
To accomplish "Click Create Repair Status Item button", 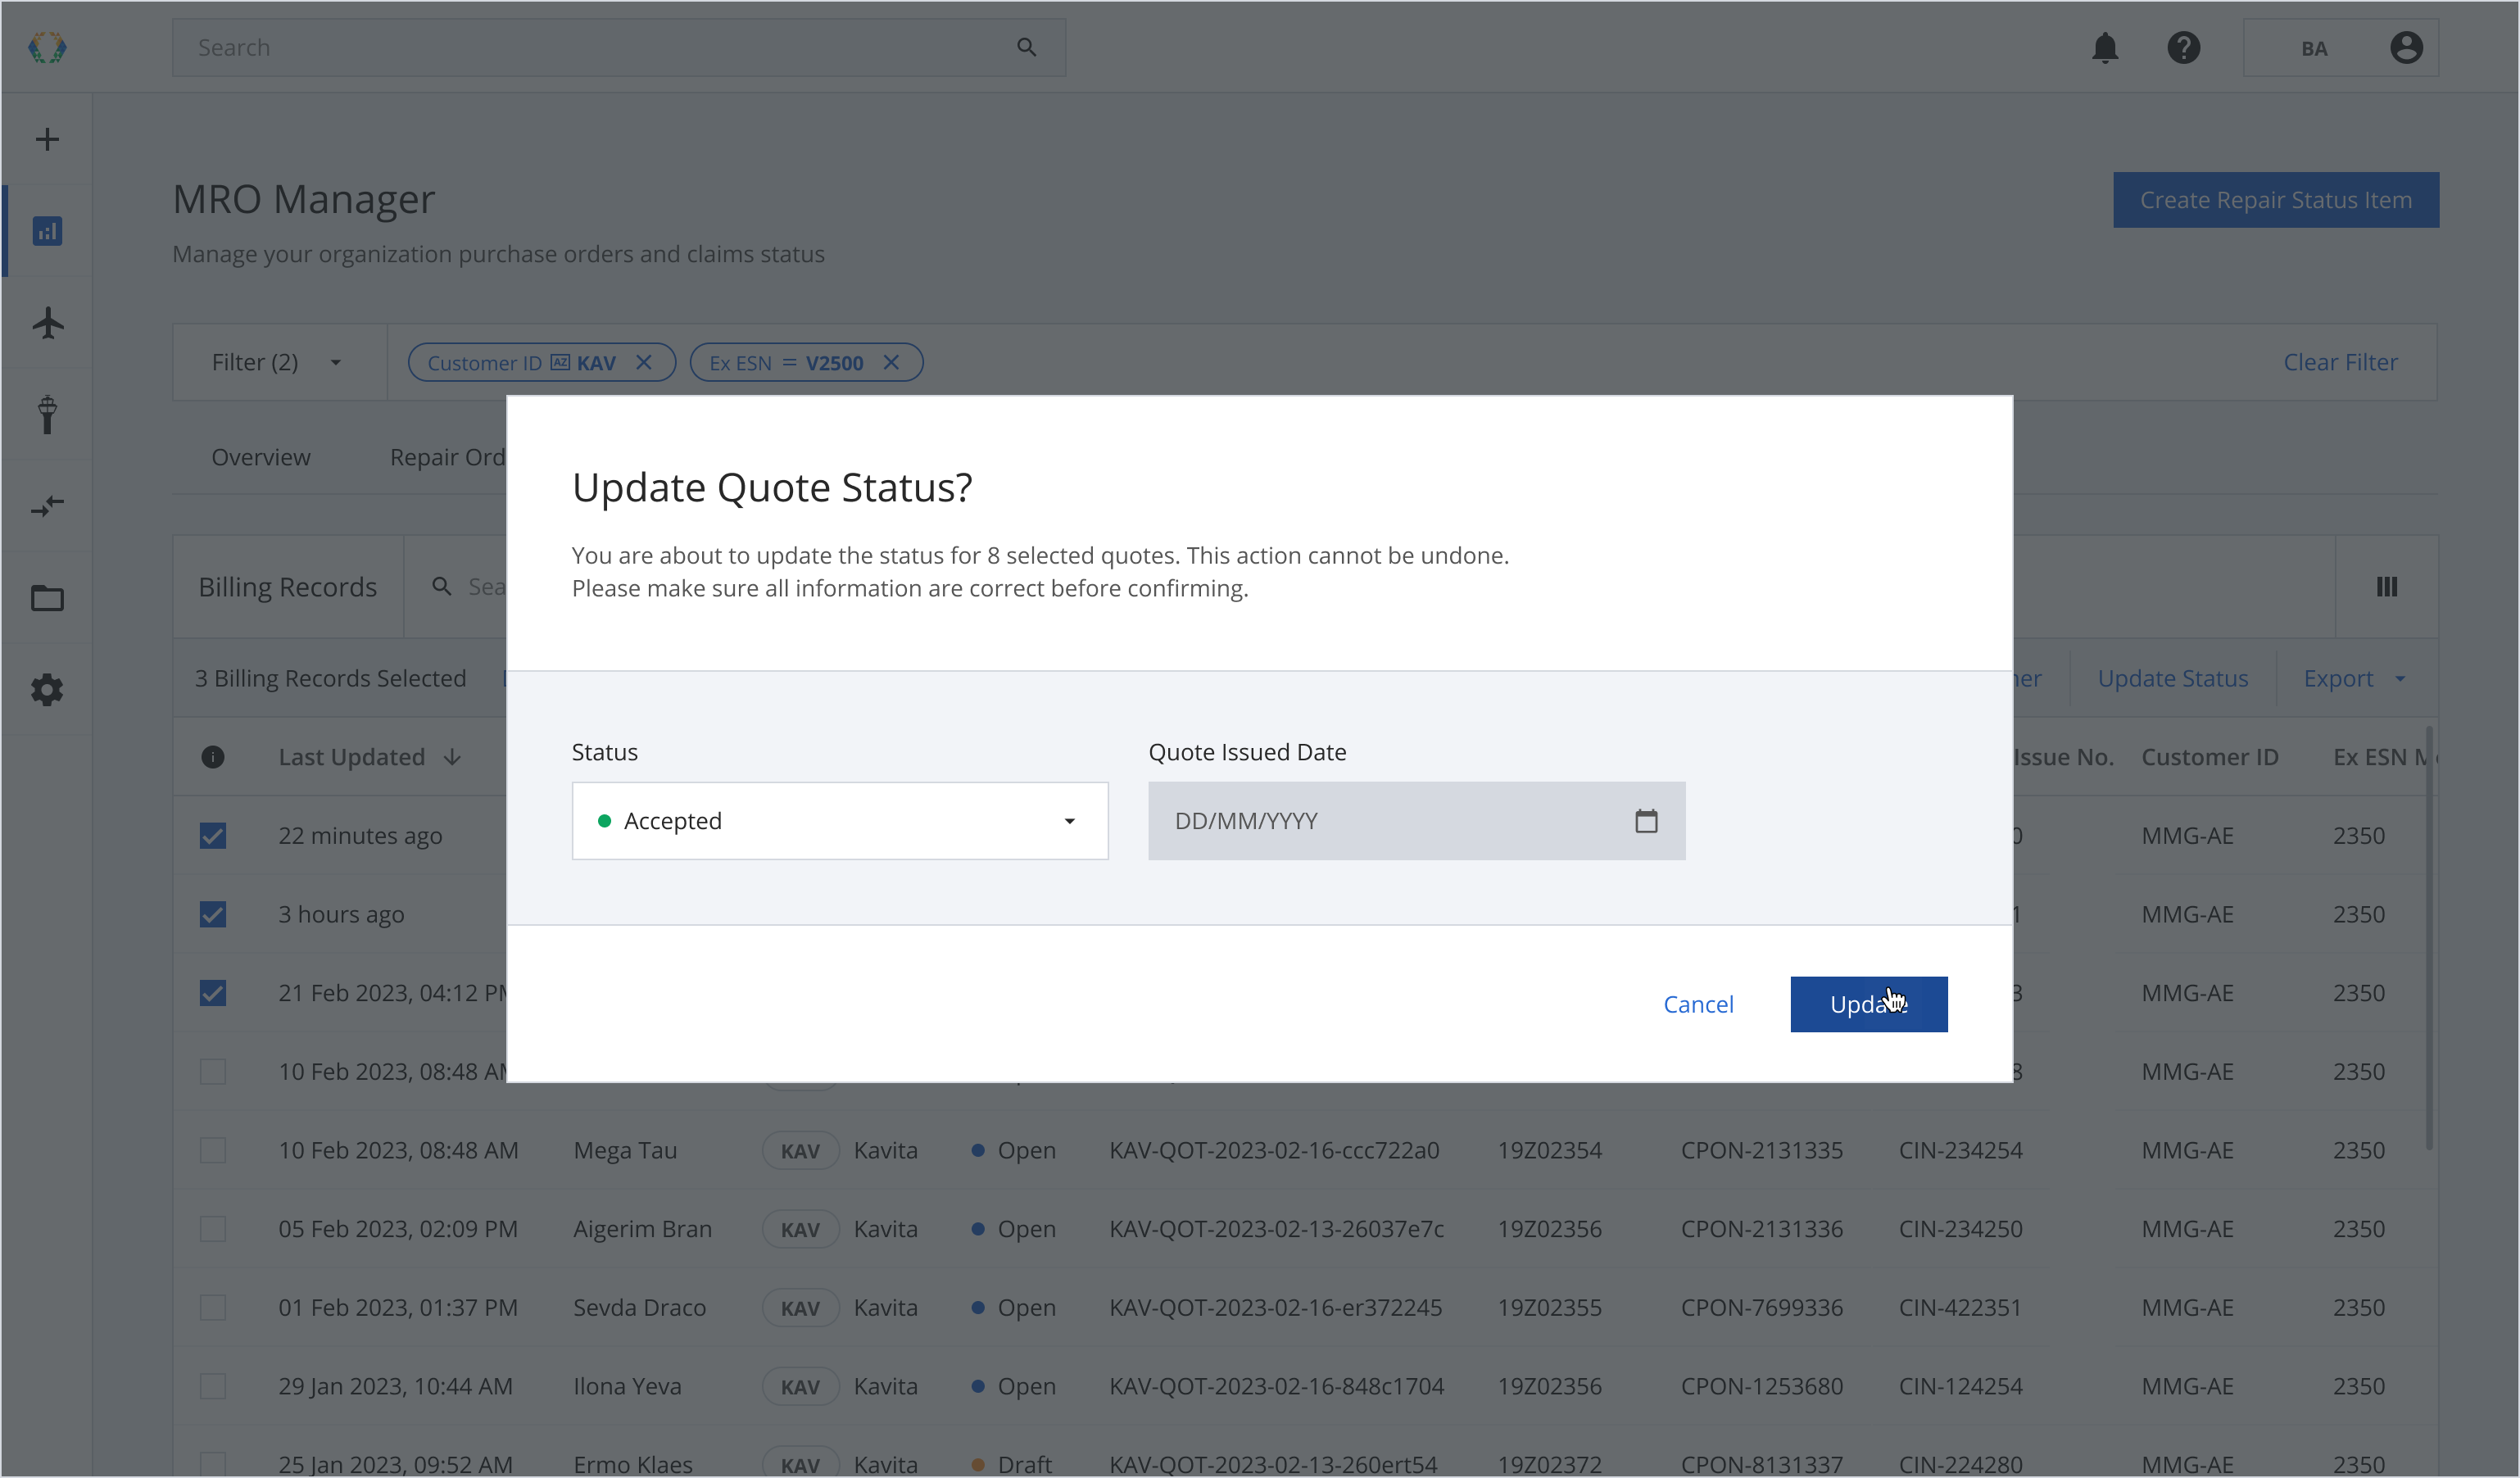I will [x=2275, y=200].
